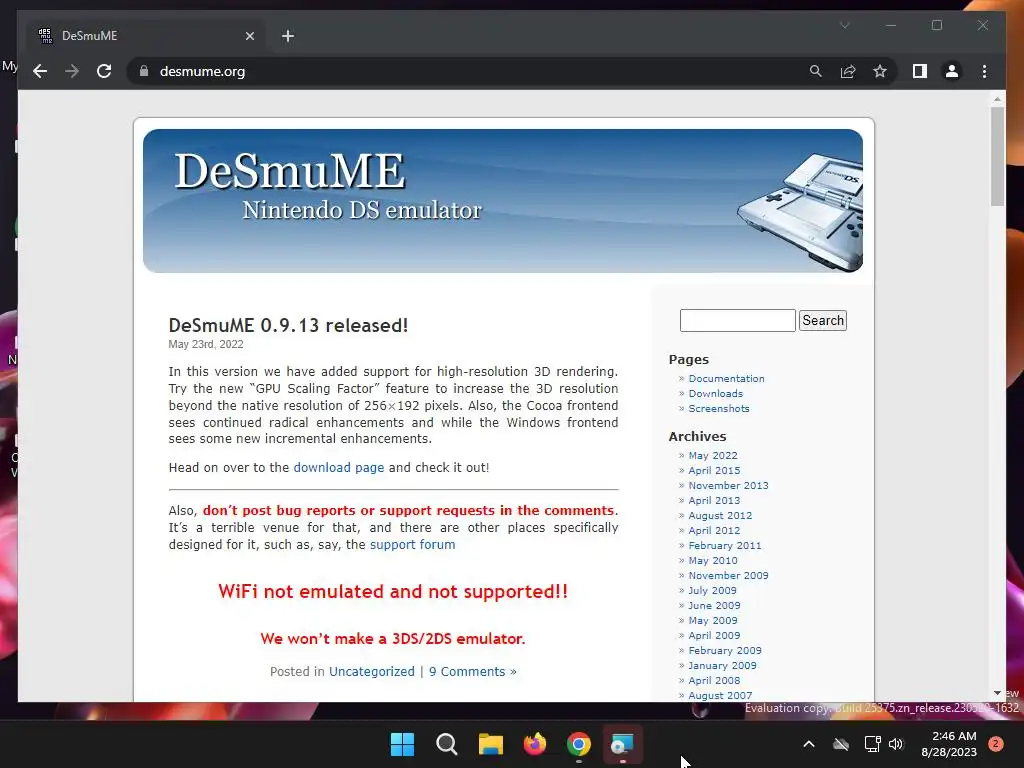Open the August 2012 archive

pos(720,515)
